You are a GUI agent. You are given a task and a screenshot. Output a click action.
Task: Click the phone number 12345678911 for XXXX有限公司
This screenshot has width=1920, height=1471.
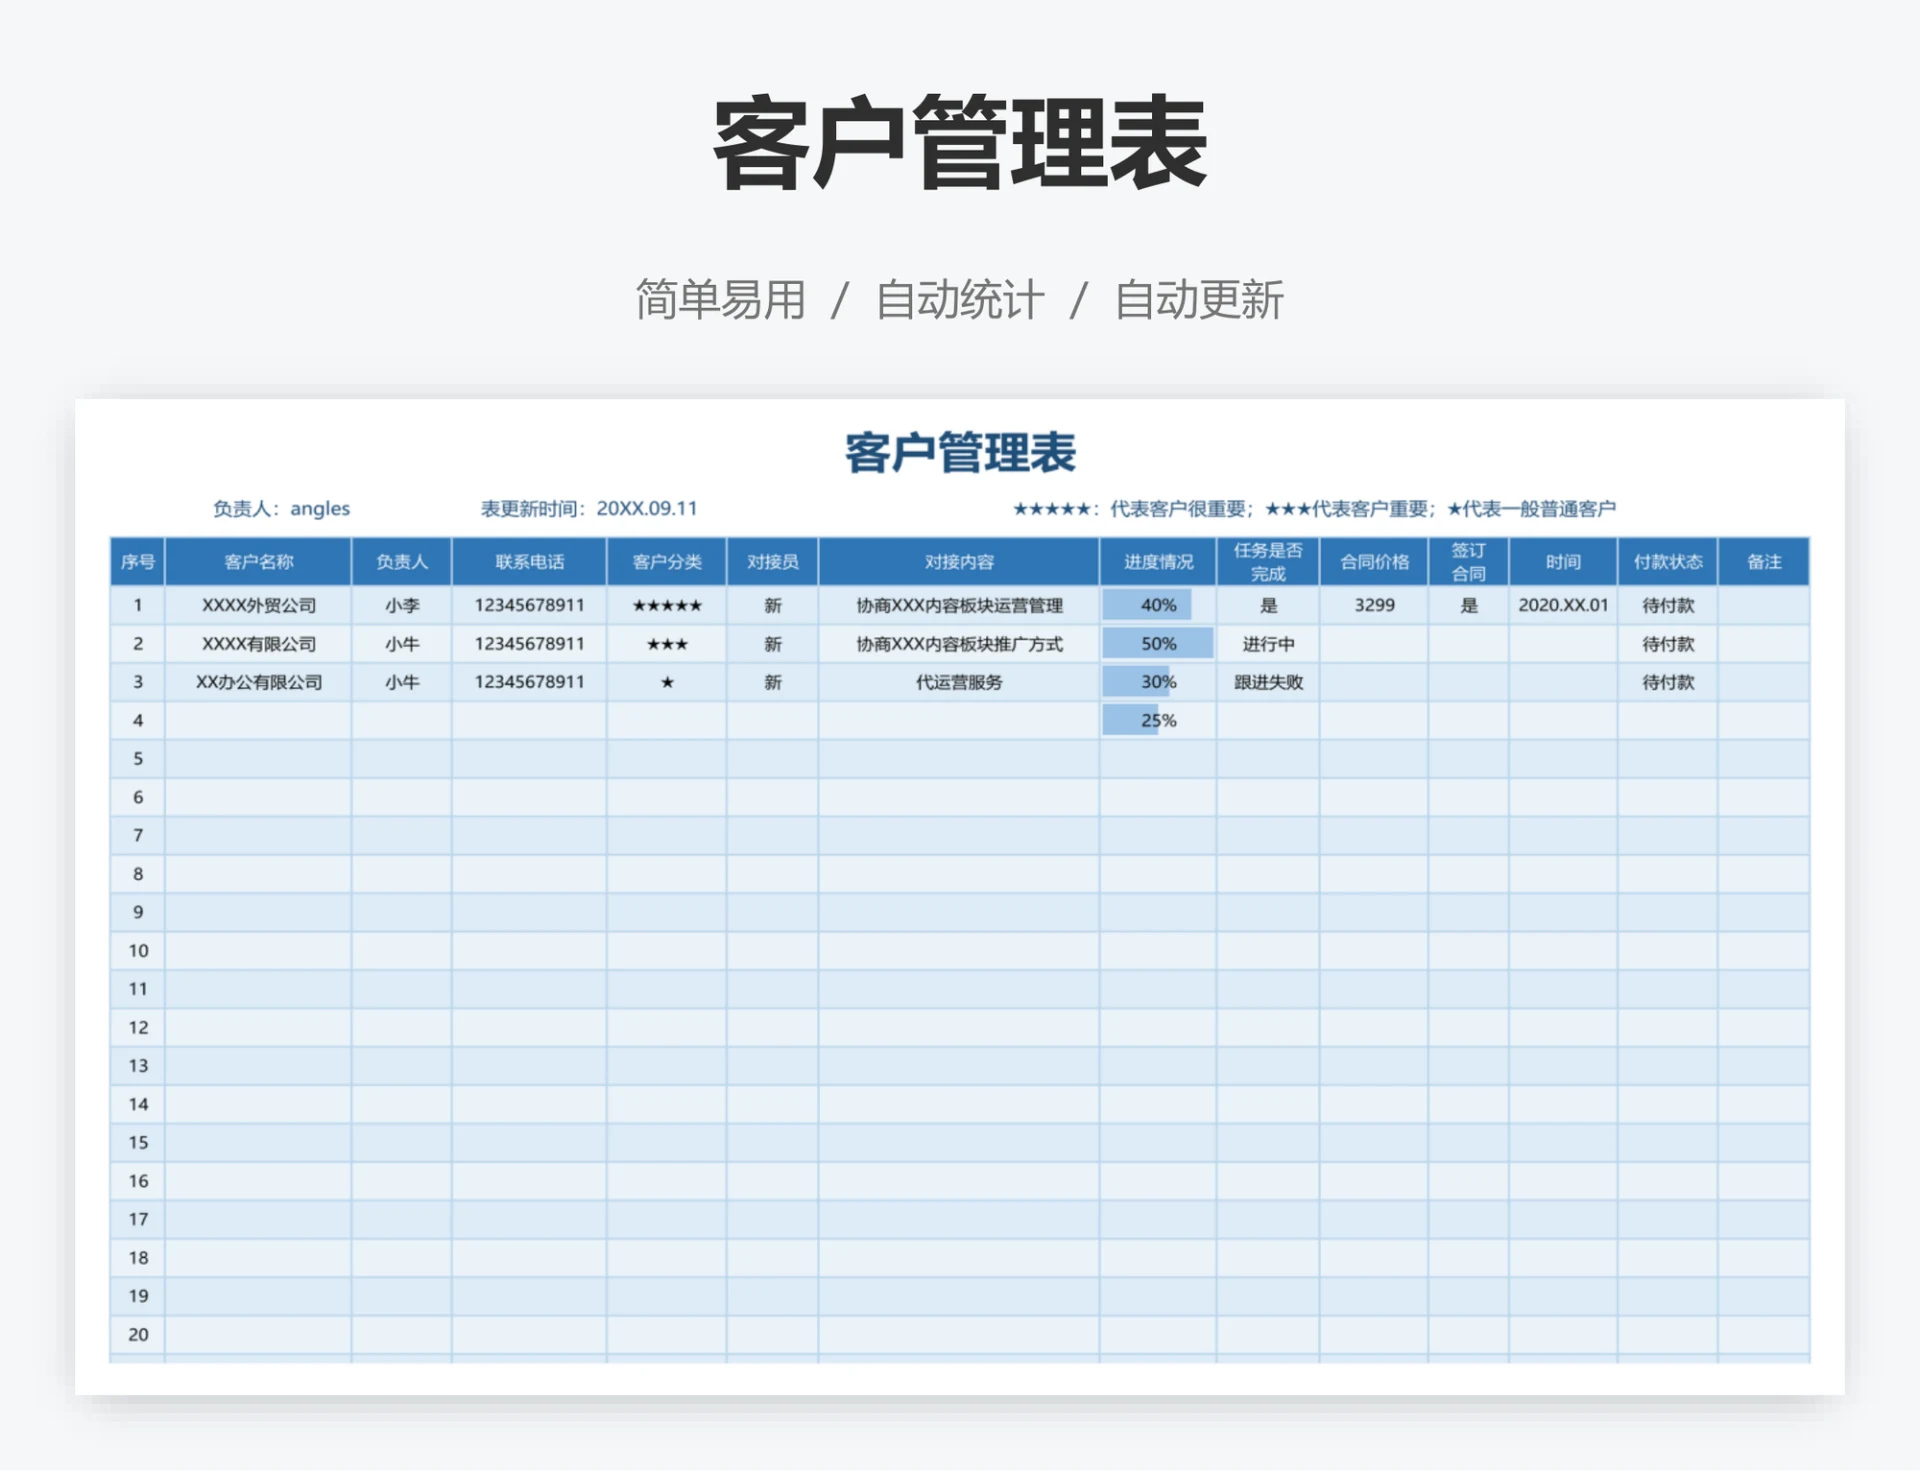tap(528, 643)
